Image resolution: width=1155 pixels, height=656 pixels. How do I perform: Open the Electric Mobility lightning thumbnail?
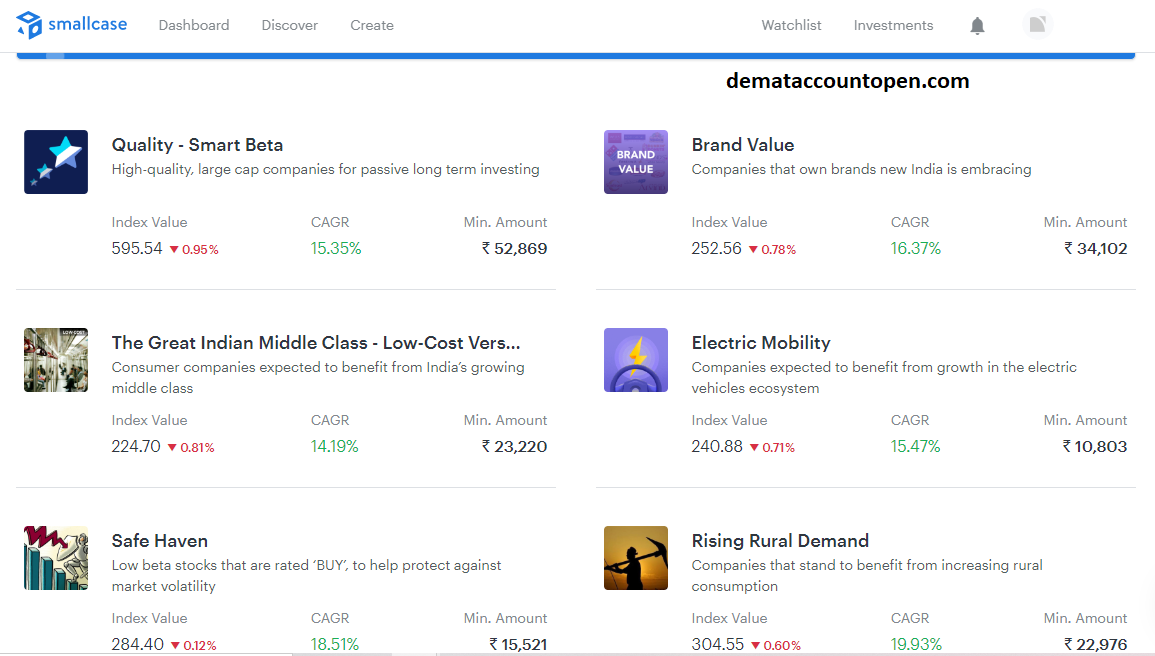636,360
